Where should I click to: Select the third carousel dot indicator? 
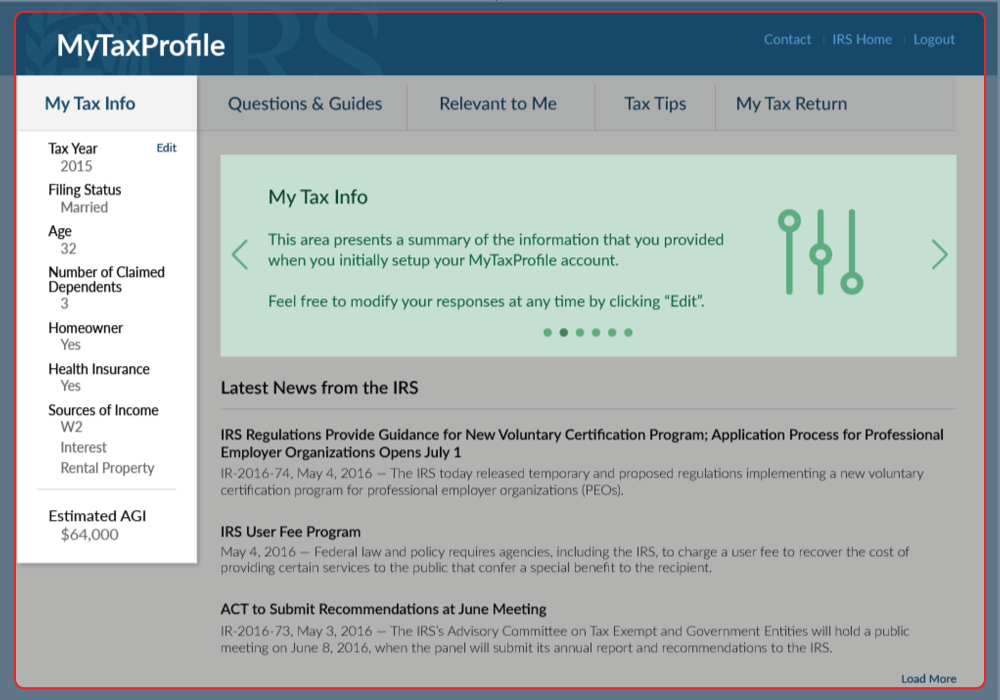580,333
